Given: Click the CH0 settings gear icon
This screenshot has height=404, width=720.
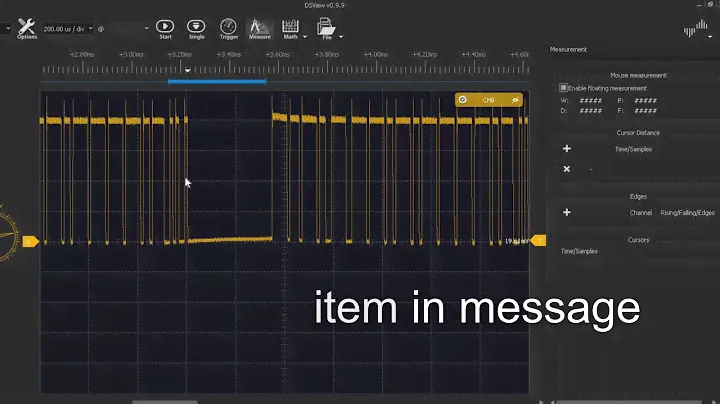Looking at the screenshot, I should (x=463, y=100).
